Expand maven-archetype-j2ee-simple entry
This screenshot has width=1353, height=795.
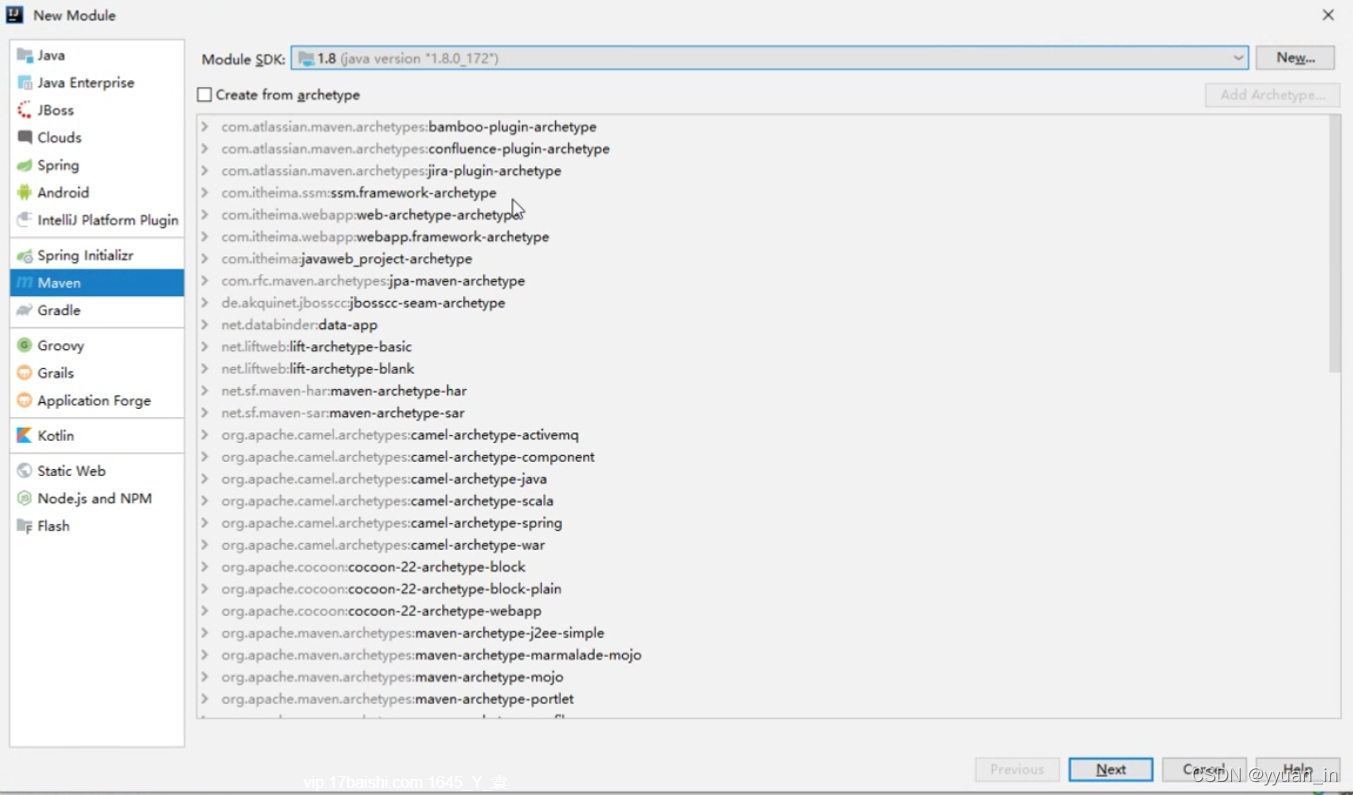pyautogui.click(x=205, y=633)
